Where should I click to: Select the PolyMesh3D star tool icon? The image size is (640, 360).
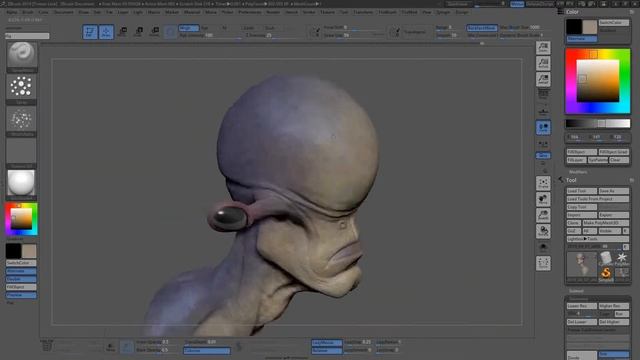pos(622,258)
